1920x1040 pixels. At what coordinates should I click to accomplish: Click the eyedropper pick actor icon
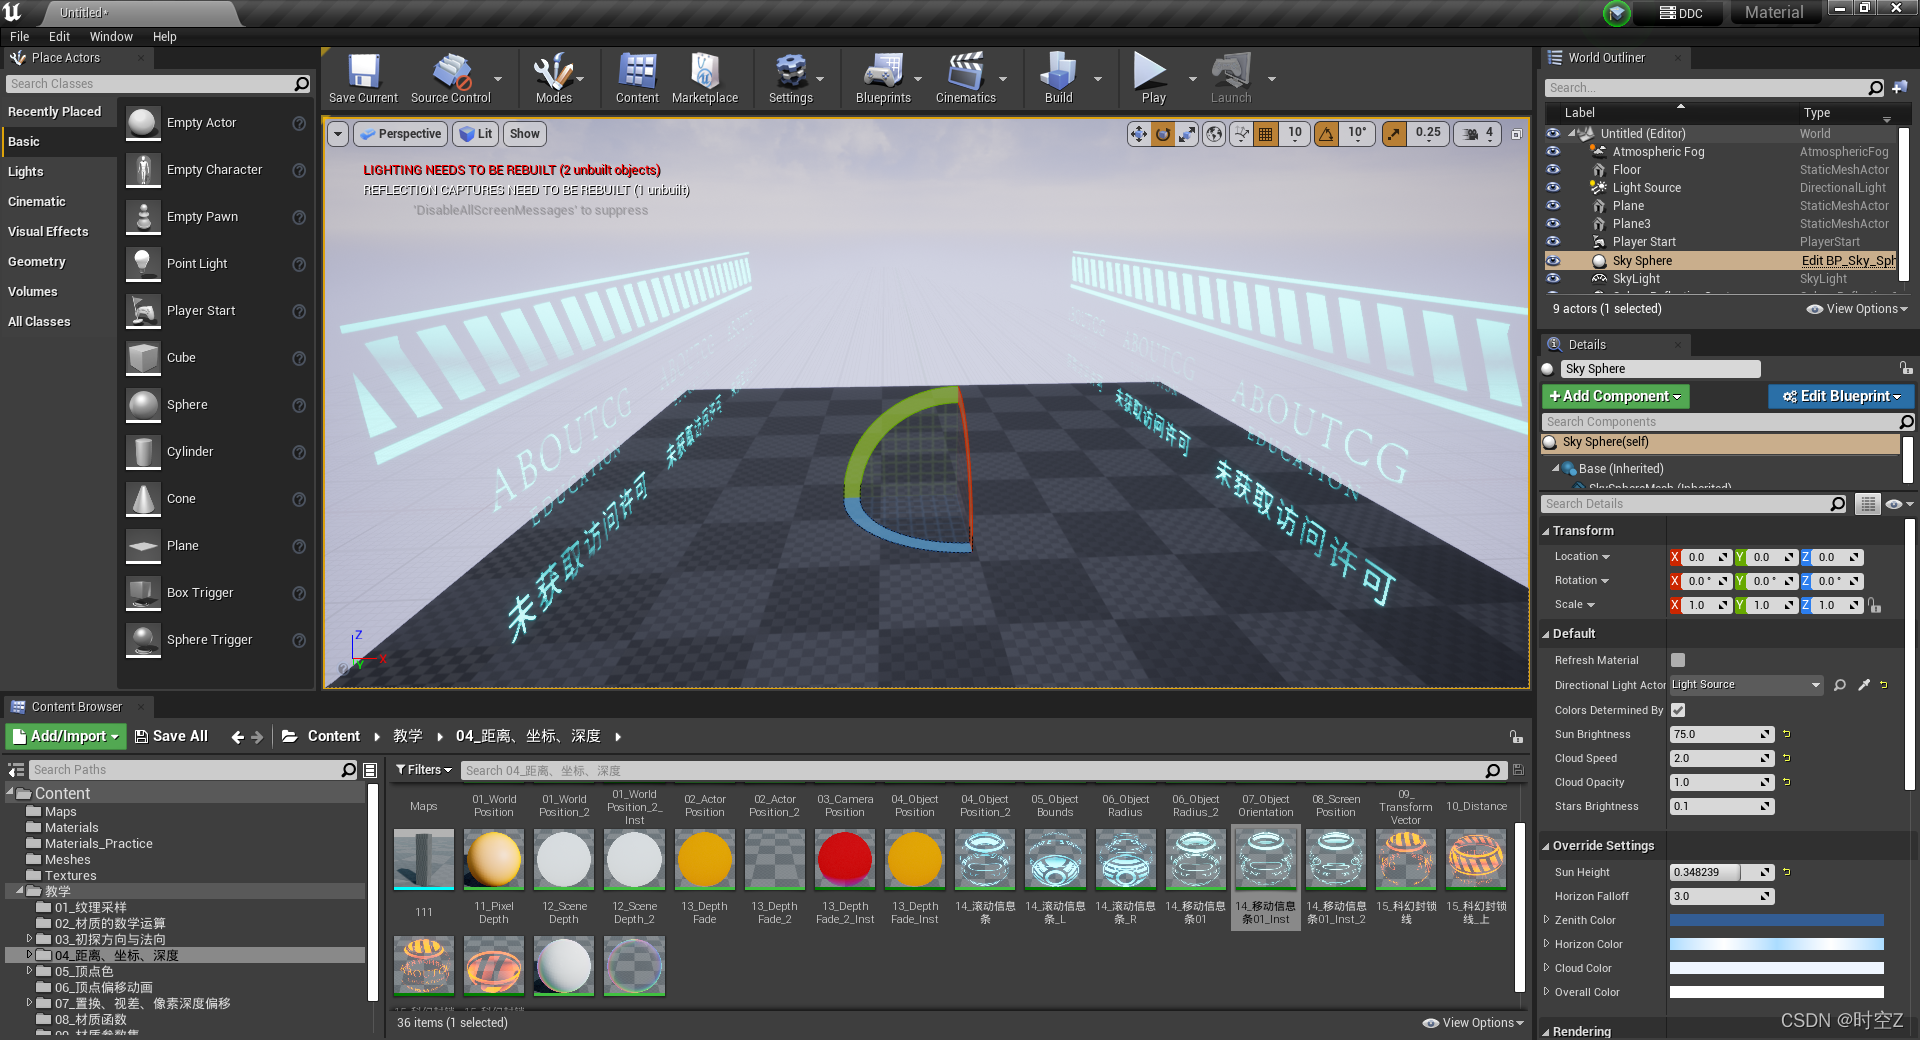click(x=1863, y=685)
